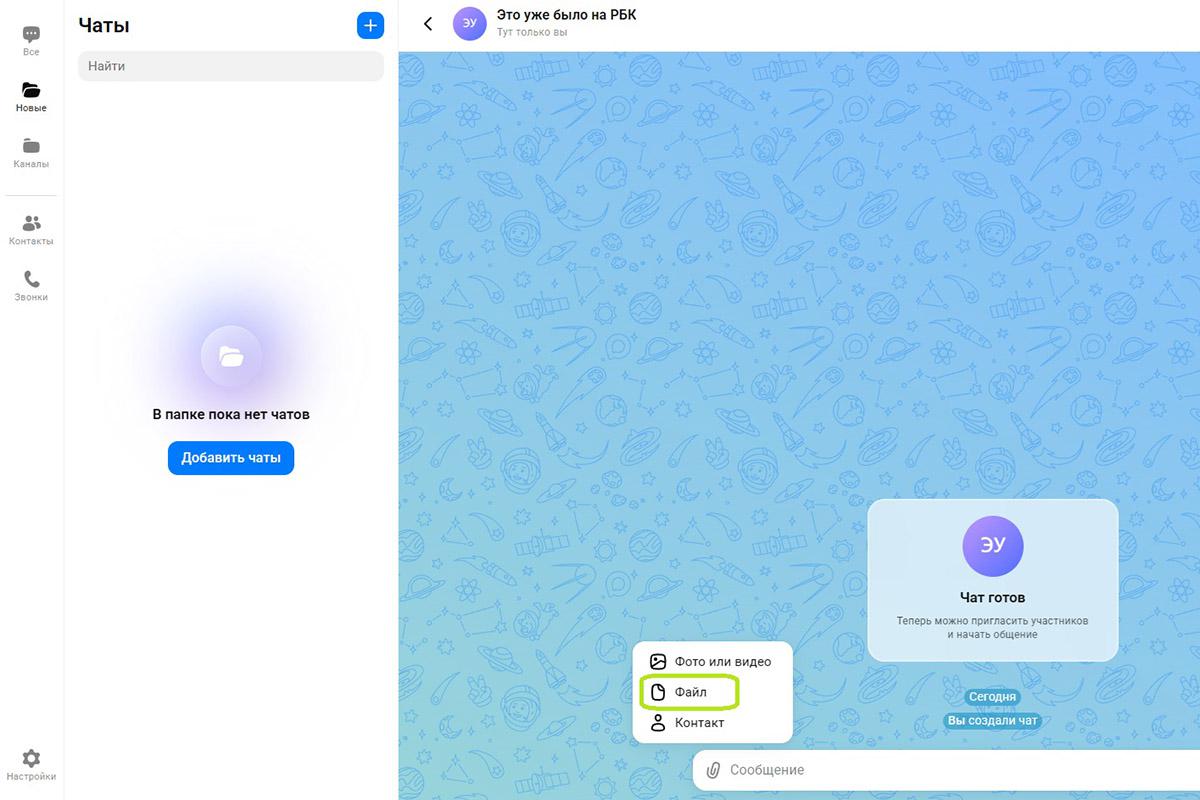
Task: Click the large ЭУ avatar in Чат готов card
Action: [993, 547]
